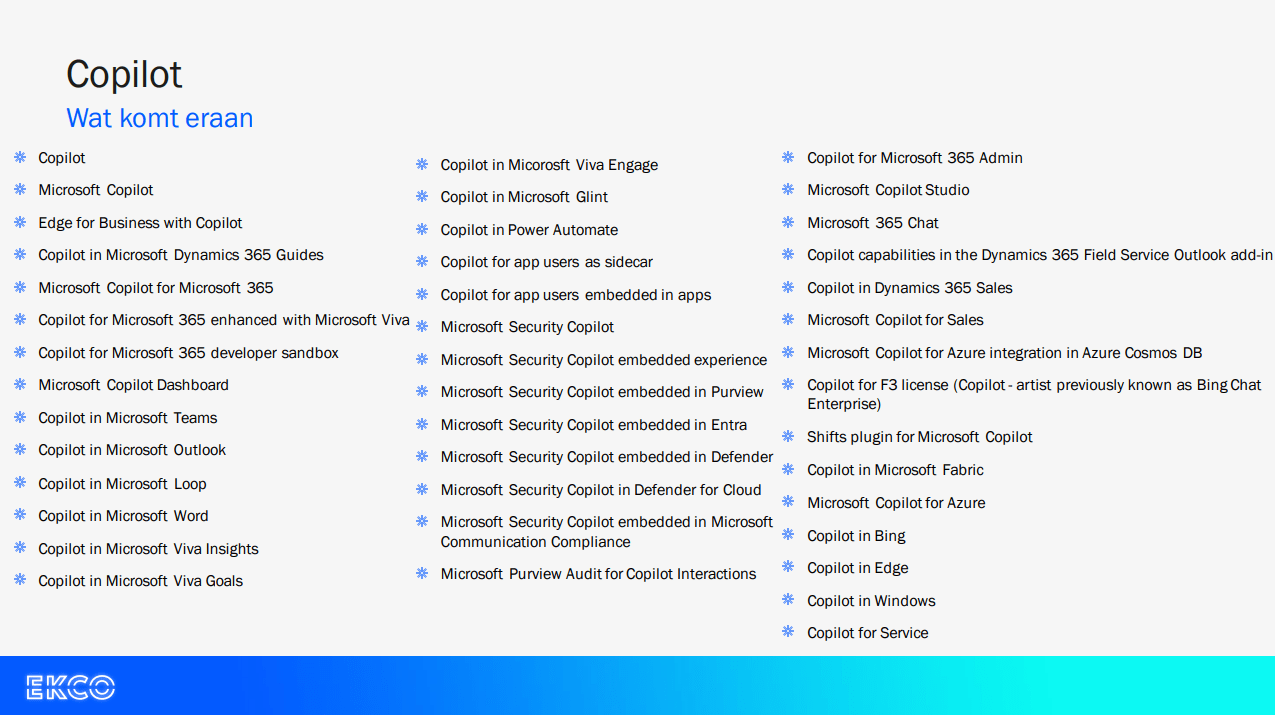Select "Shifts plugin for Microsoft Copilot"
Image resolution: width=1275 pixels, height=715 pixels.
(920, 437)
